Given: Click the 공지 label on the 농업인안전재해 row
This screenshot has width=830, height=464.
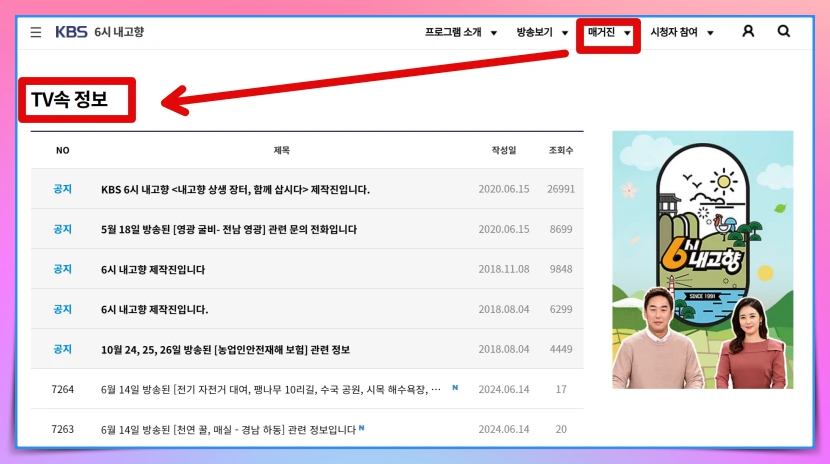Looking at the screenshot, I should [62, 349].
